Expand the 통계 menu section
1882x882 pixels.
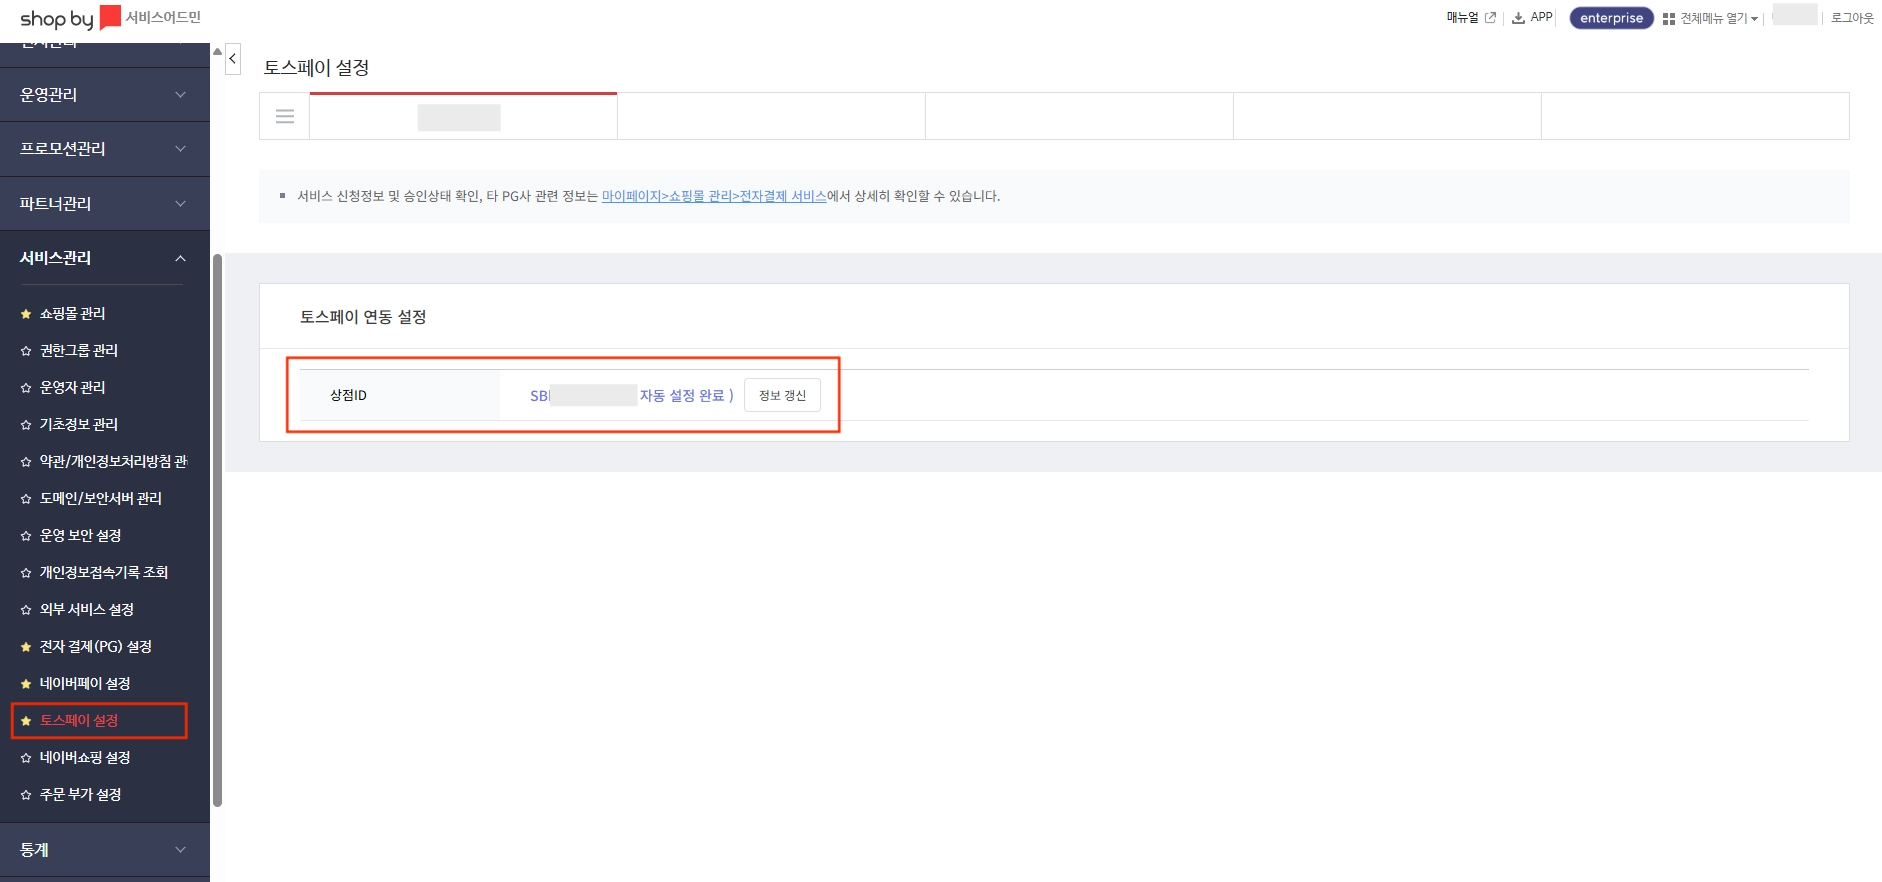(x=105, y=850)
